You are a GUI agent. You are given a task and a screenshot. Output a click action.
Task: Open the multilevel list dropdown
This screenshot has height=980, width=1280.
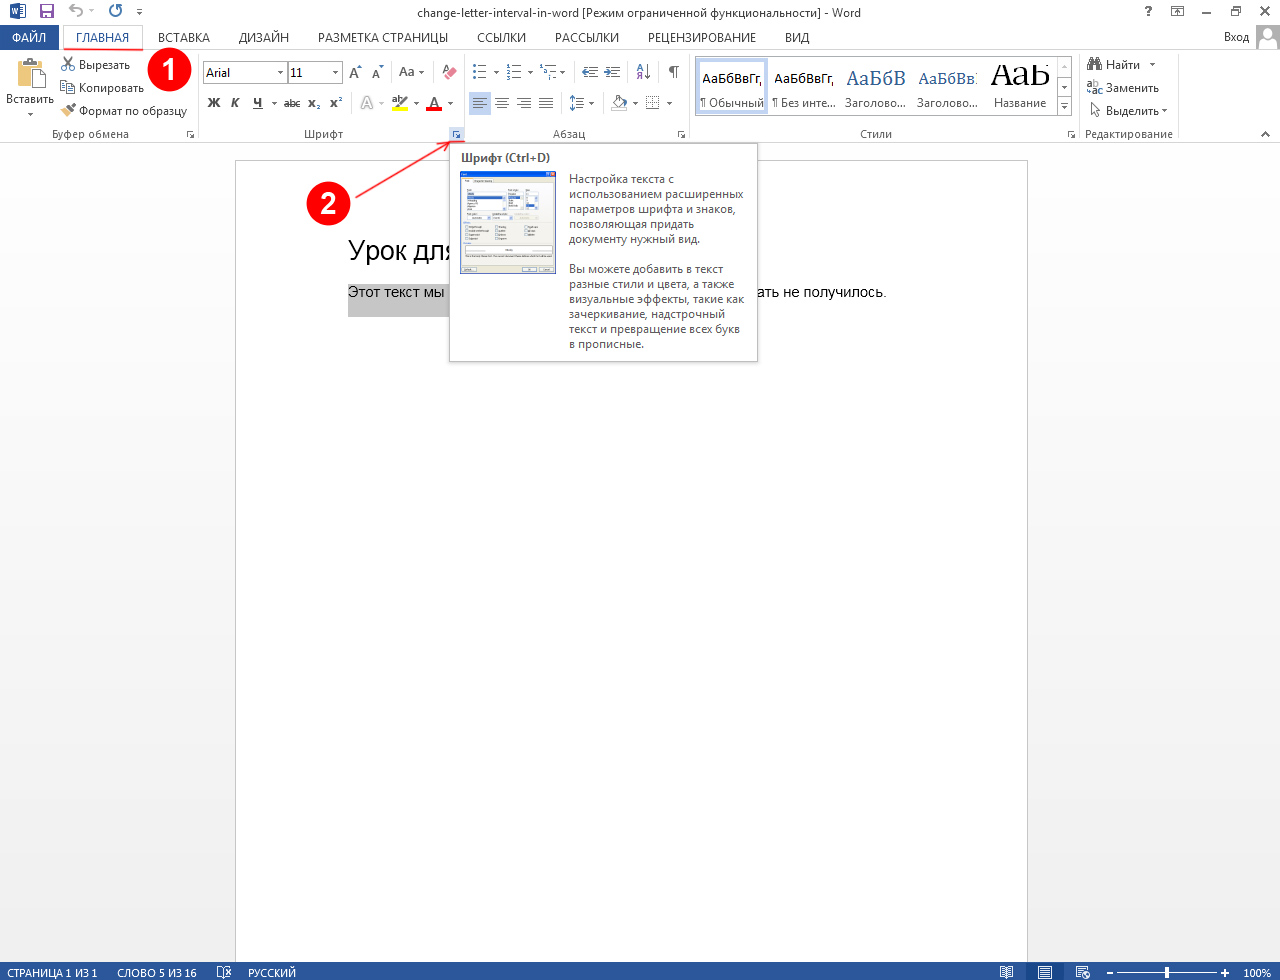click(x=563, y=73)
